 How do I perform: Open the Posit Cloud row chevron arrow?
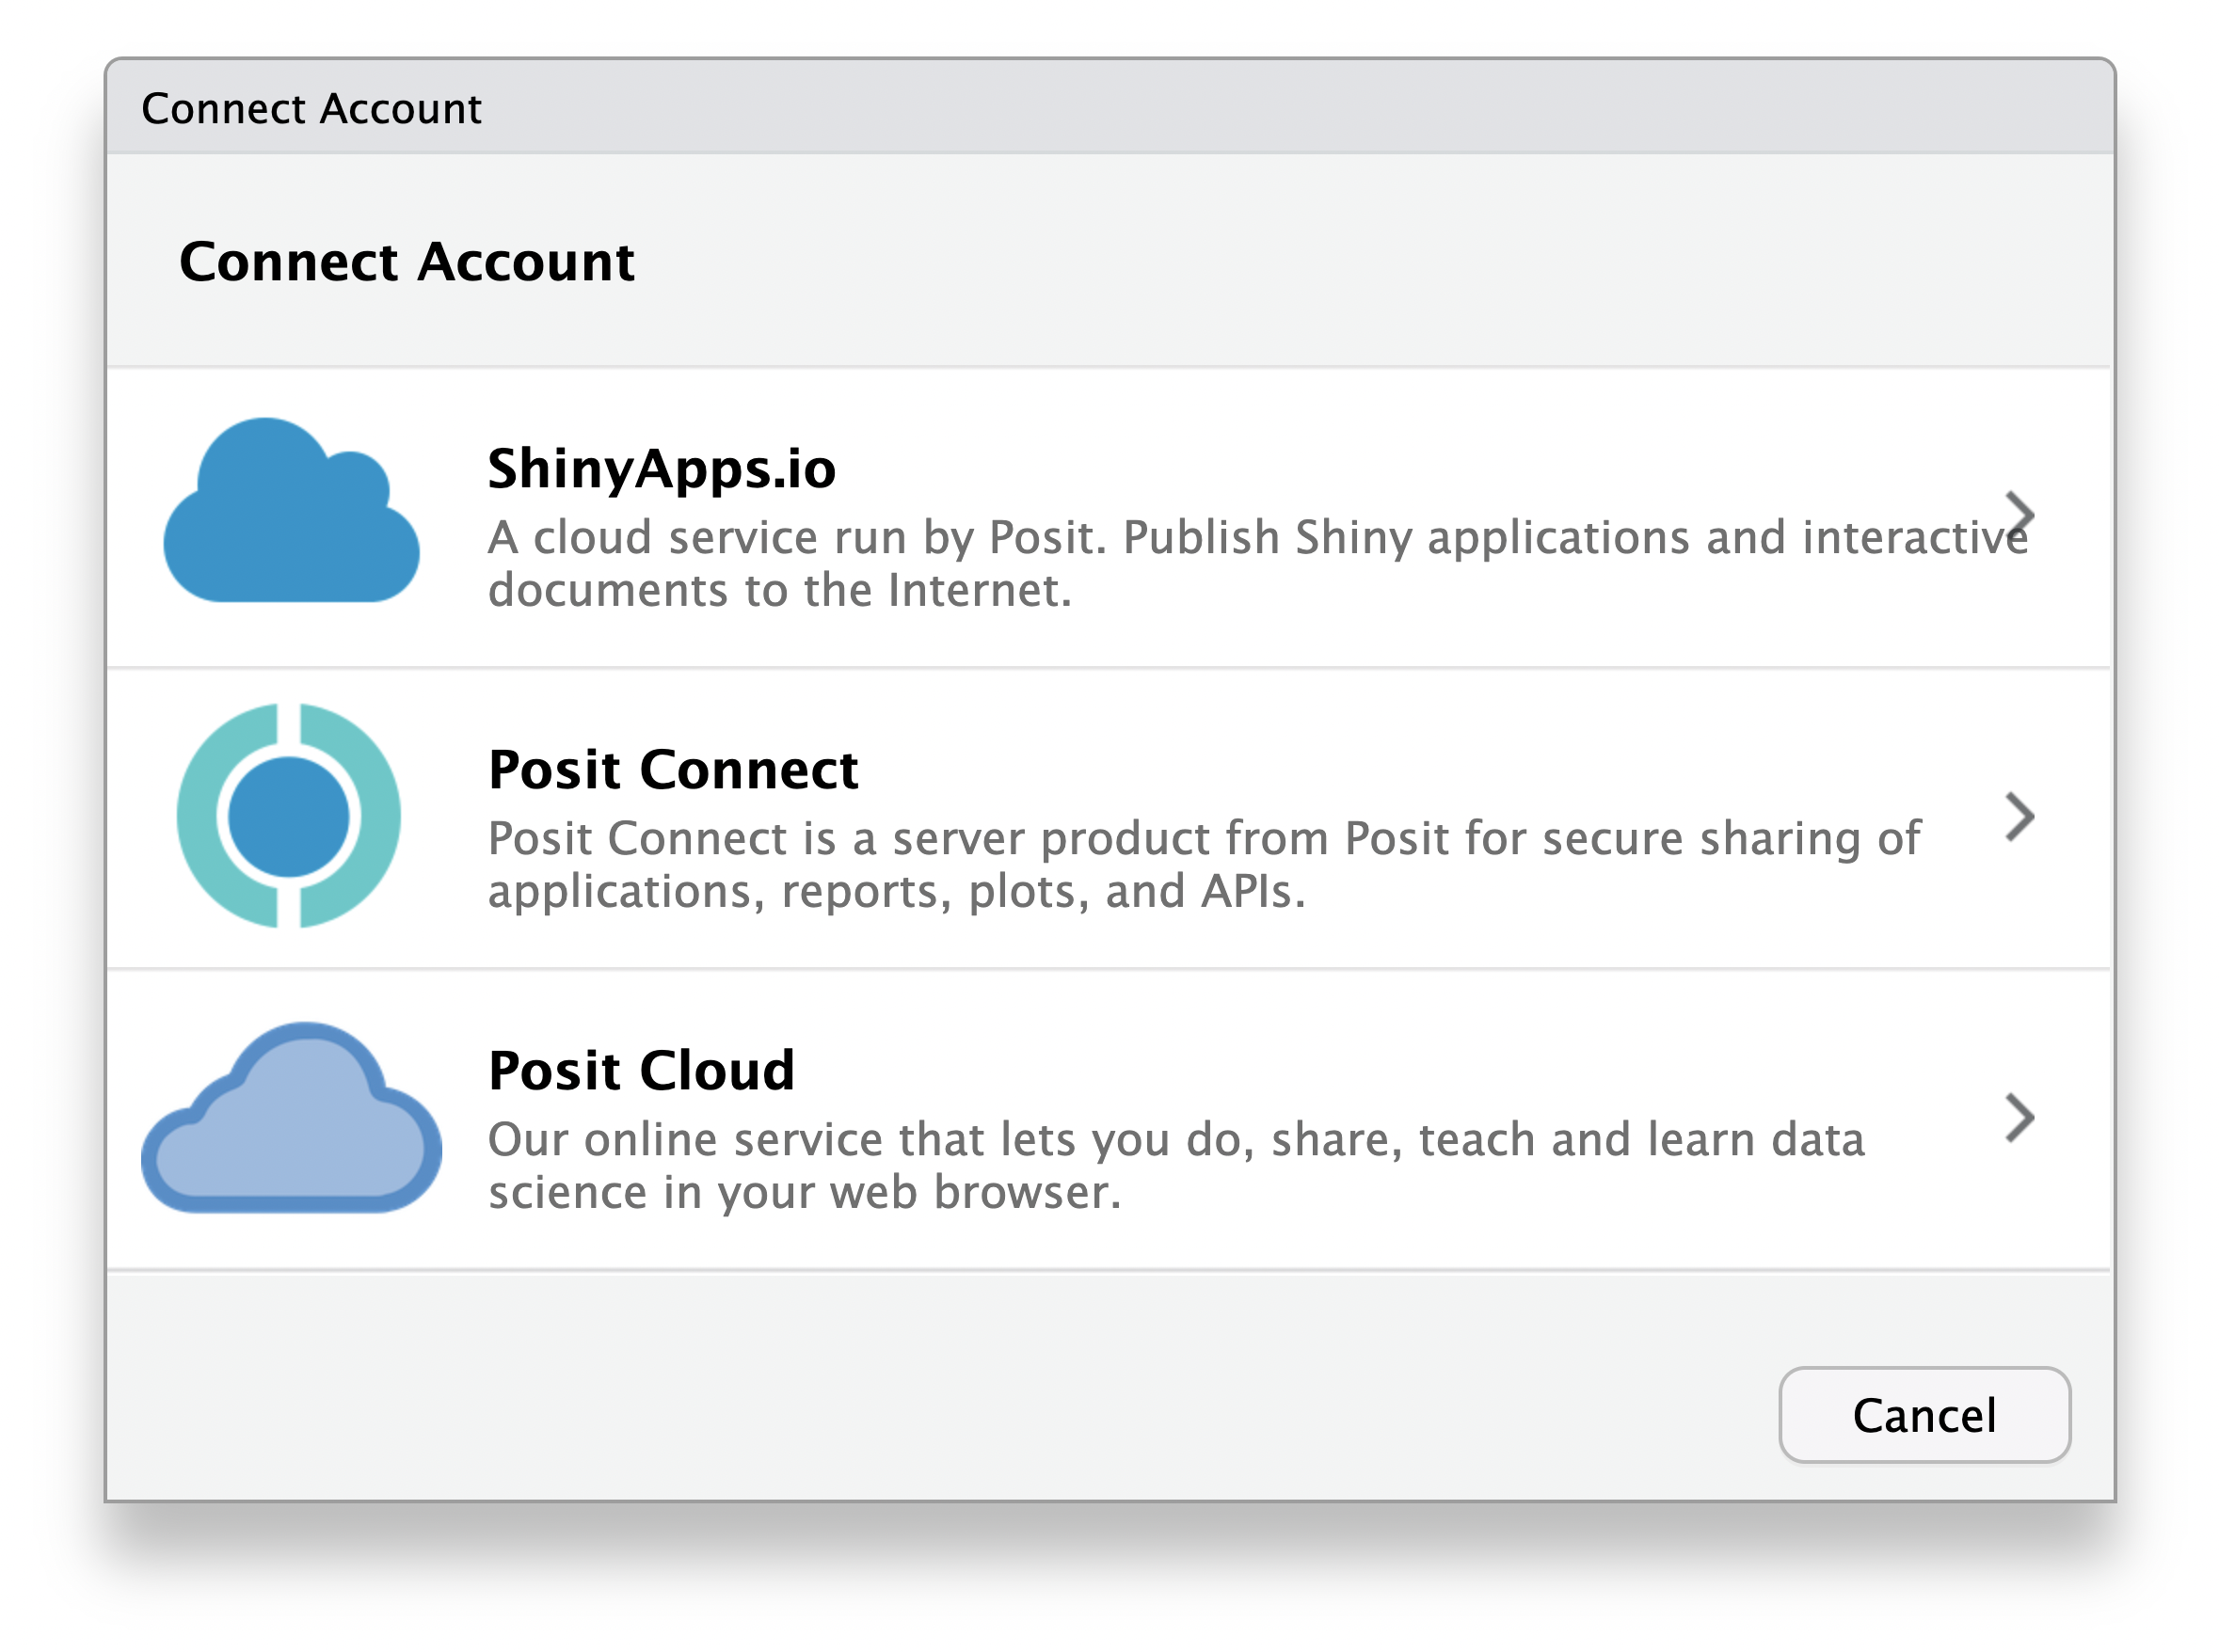pos(2019,1118)
